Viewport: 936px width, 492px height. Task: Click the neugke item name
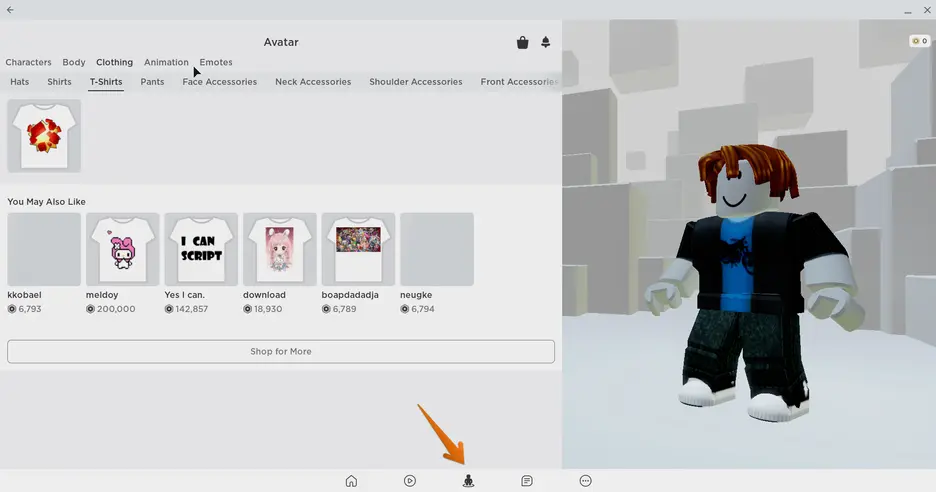pyautogui.click(x=416, y=295)
